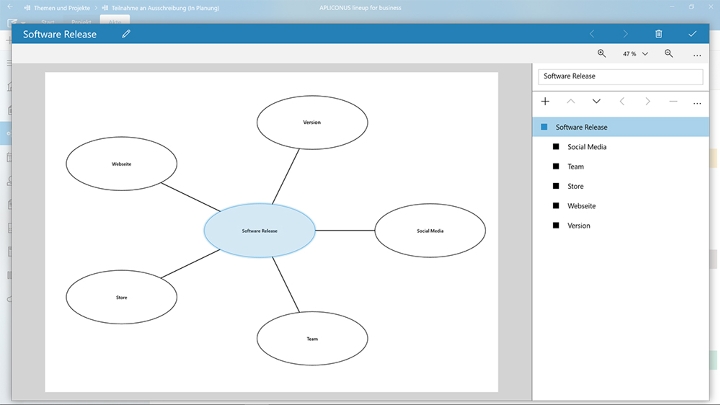Select the Team bubble on the canvas
Image resolution: width=720 pixels, height=405 pixels.
coord(312,338)
